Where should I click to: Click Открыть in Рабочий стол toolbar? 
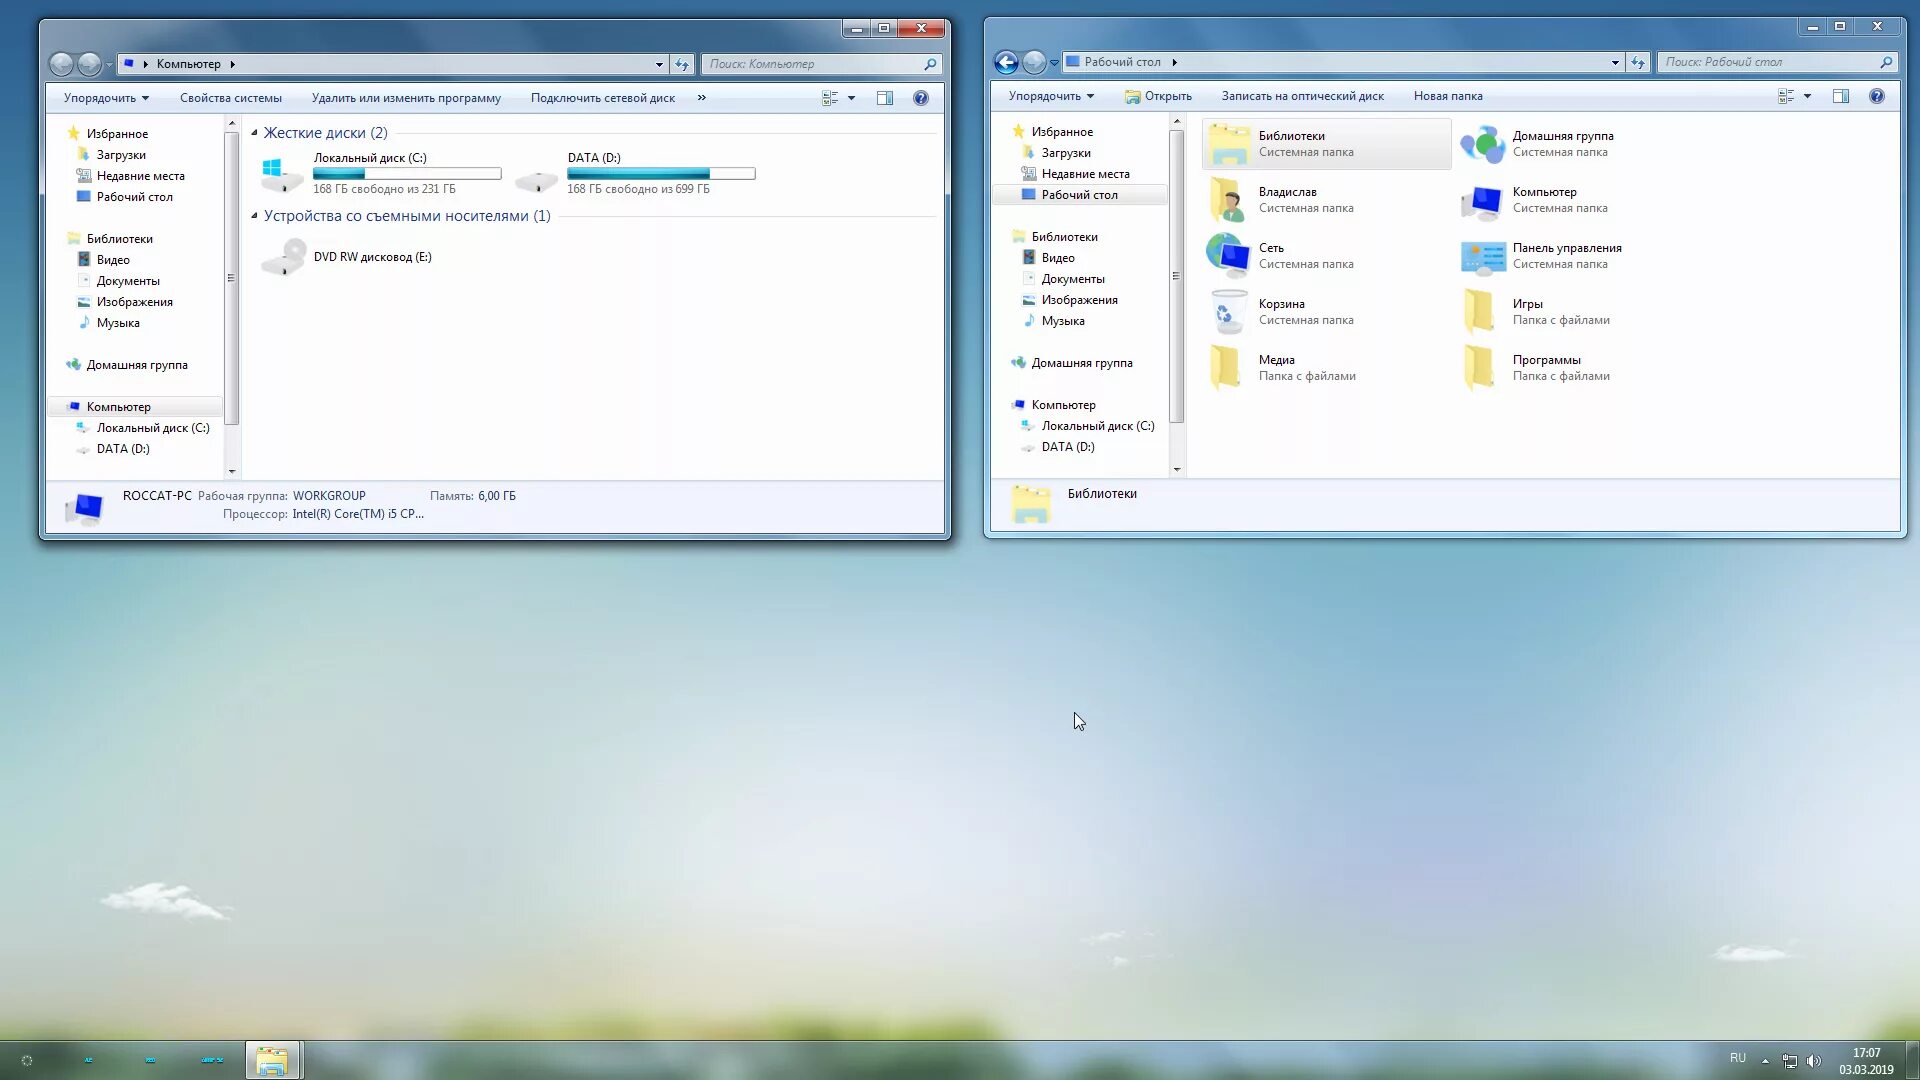coord(1158,96)
